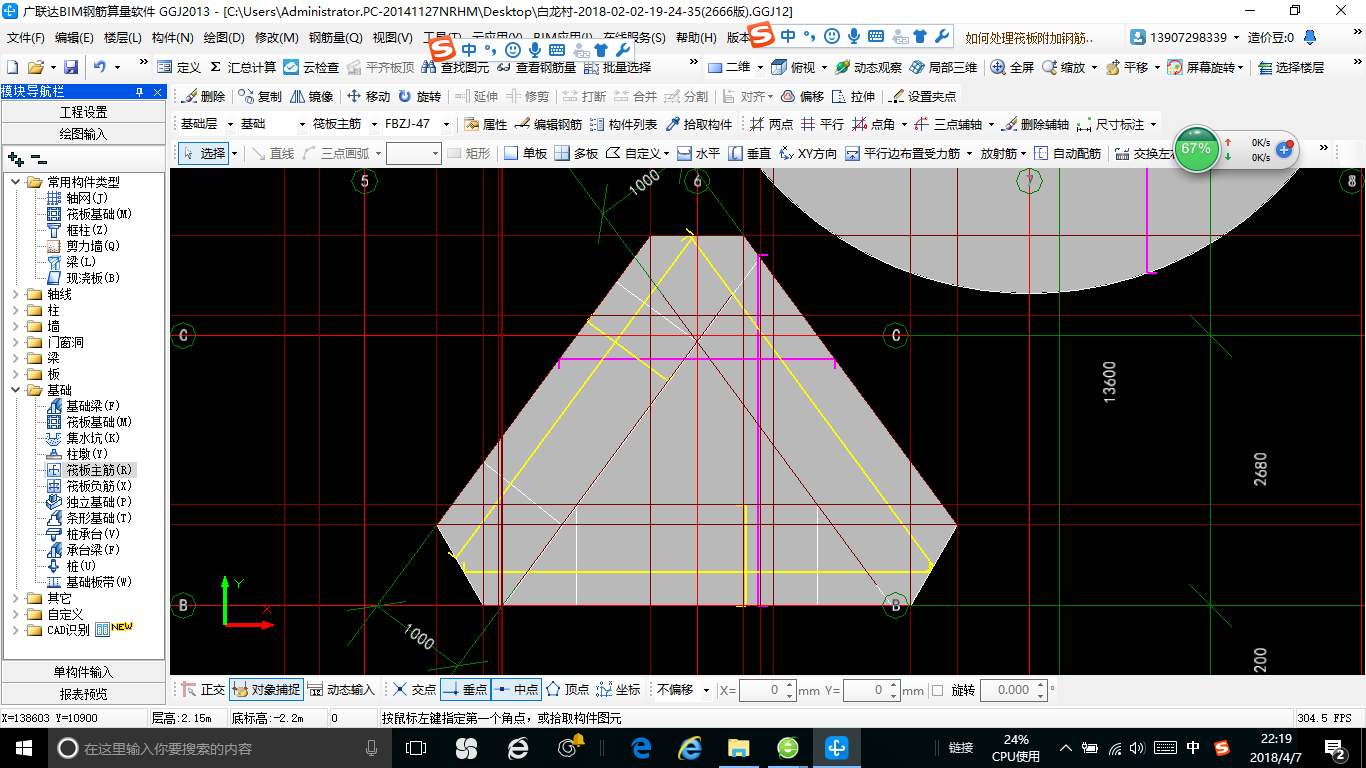Viewport: 1366px width, 768px height.
Task: Click the 工程设置 panel button
Action: [x=83, y=112]
